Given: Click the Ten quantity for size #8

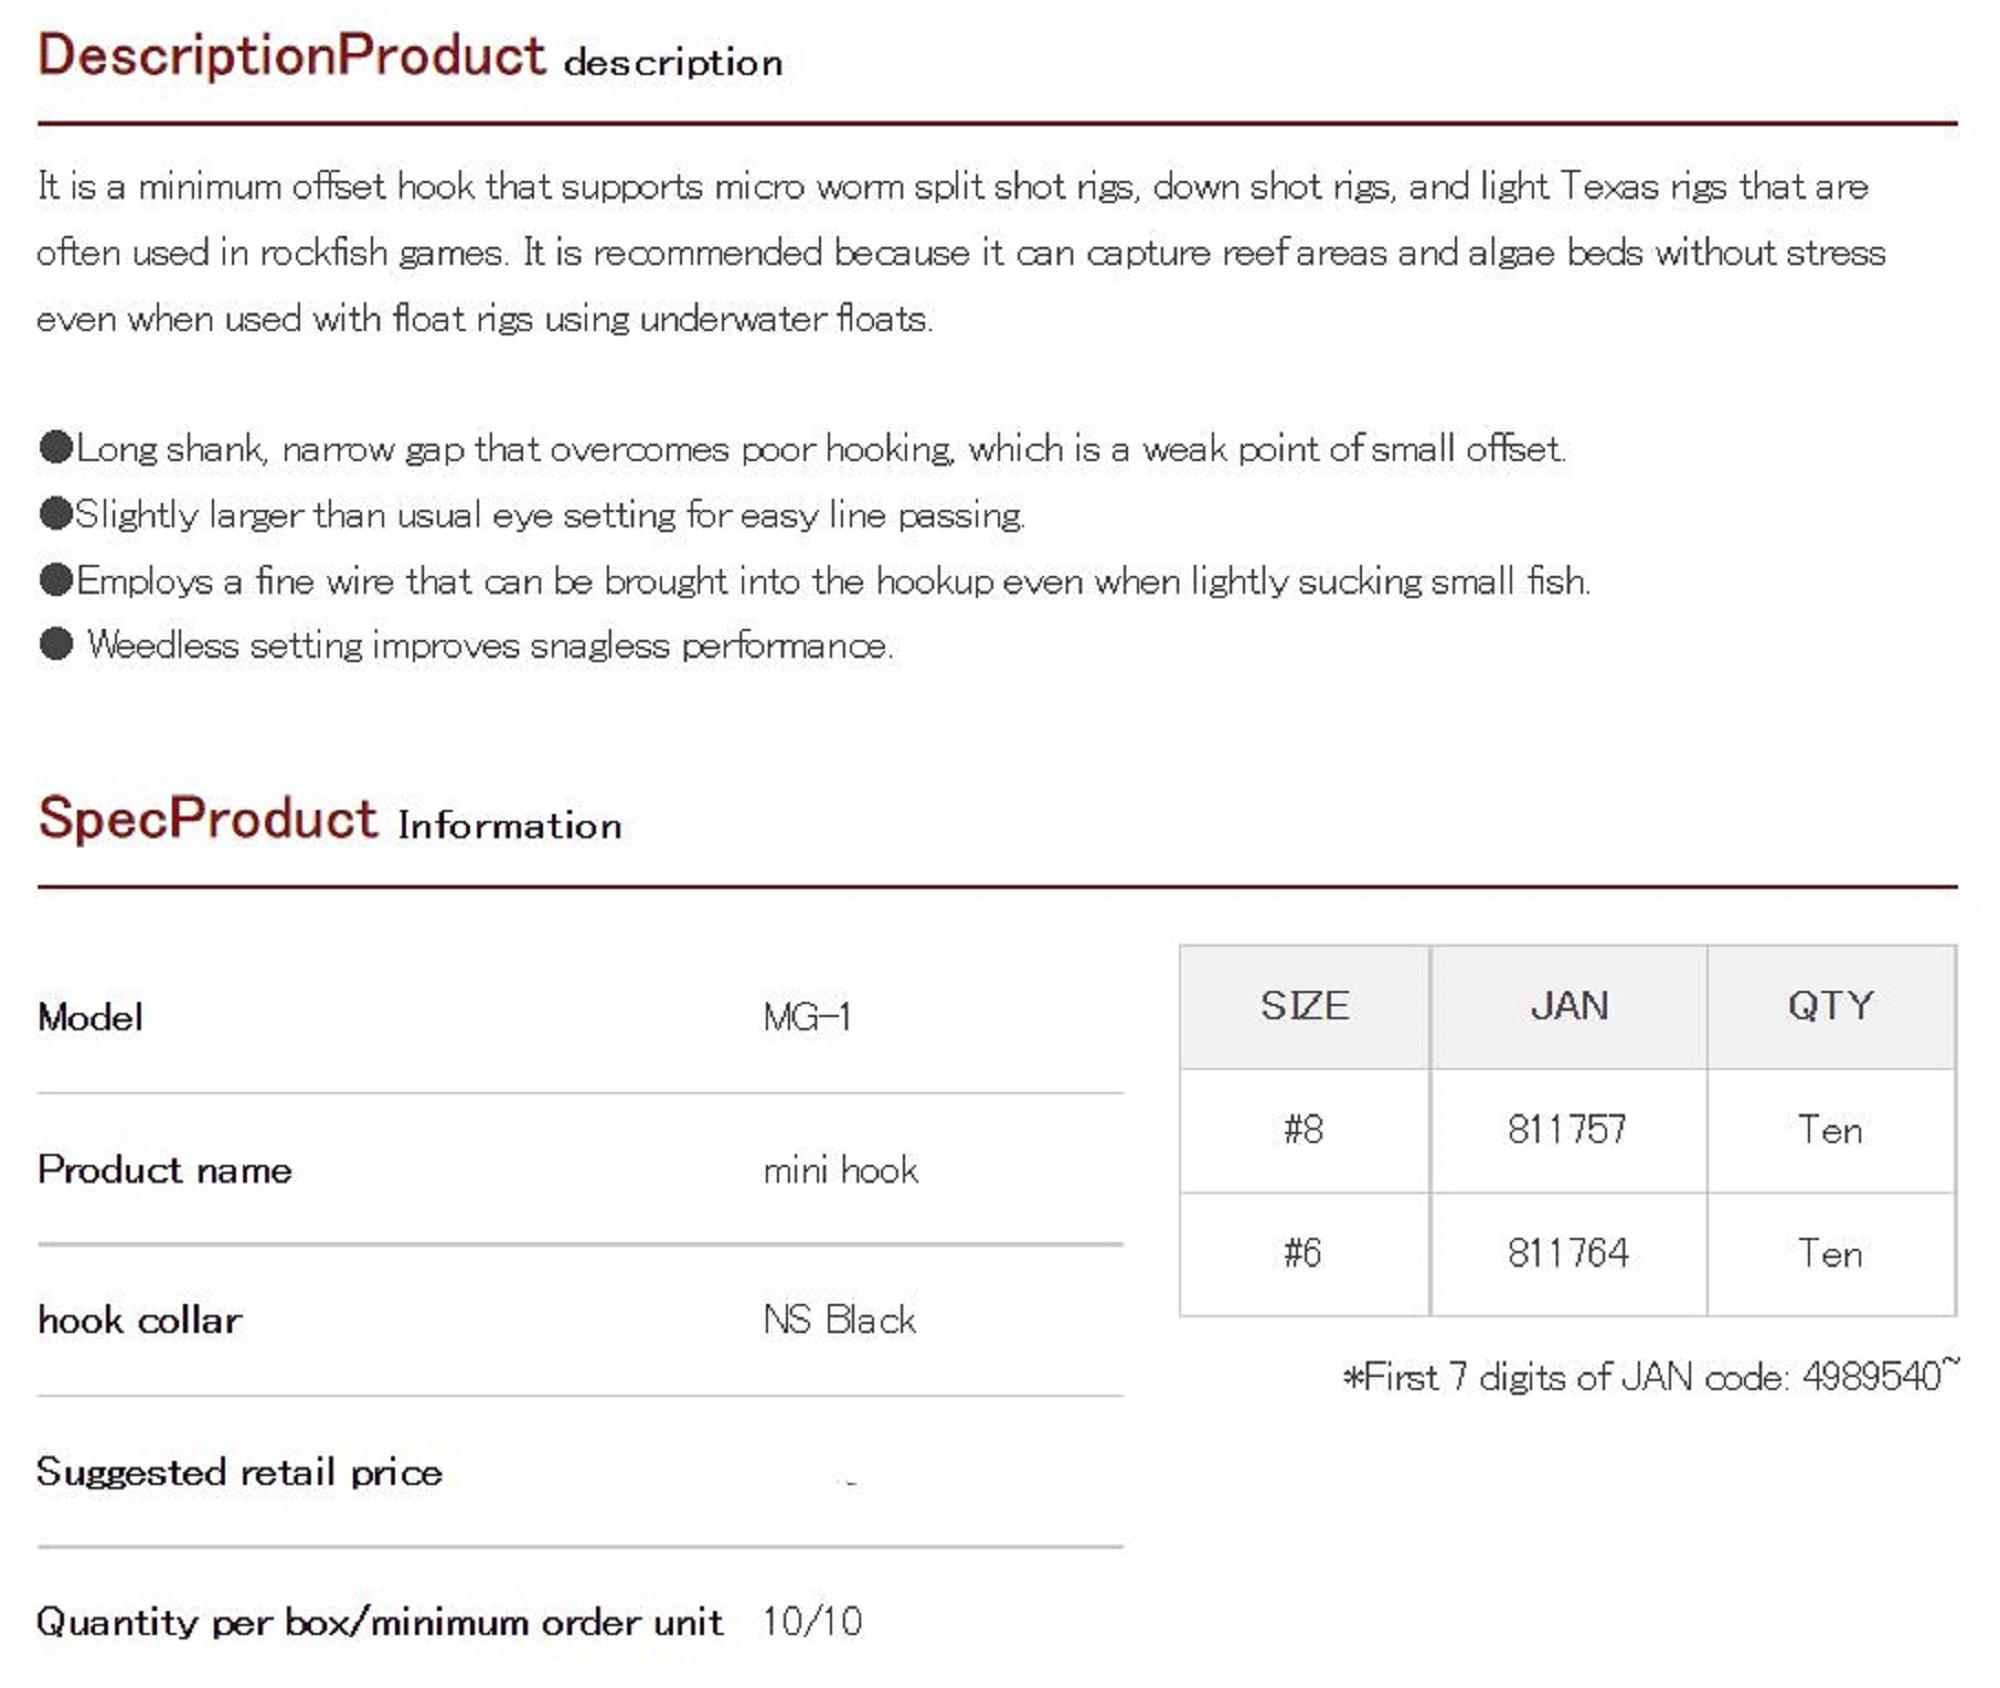Looking at the screenshot, I should 1830,1130.
